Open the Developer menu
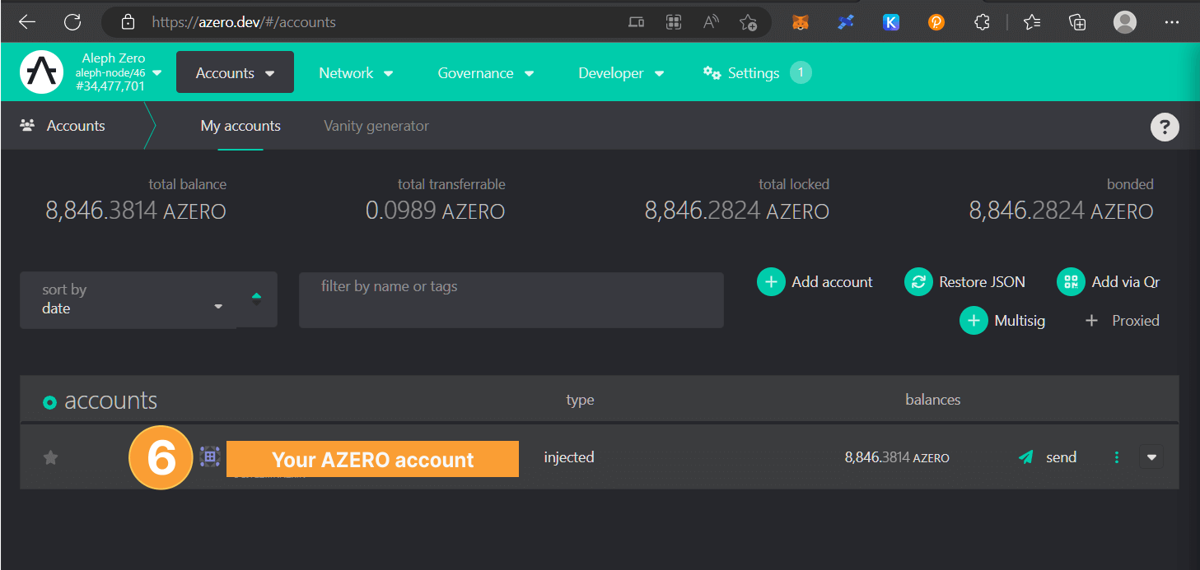The height and width of the screenshot is (570, 1200). [x=621, y=73]
